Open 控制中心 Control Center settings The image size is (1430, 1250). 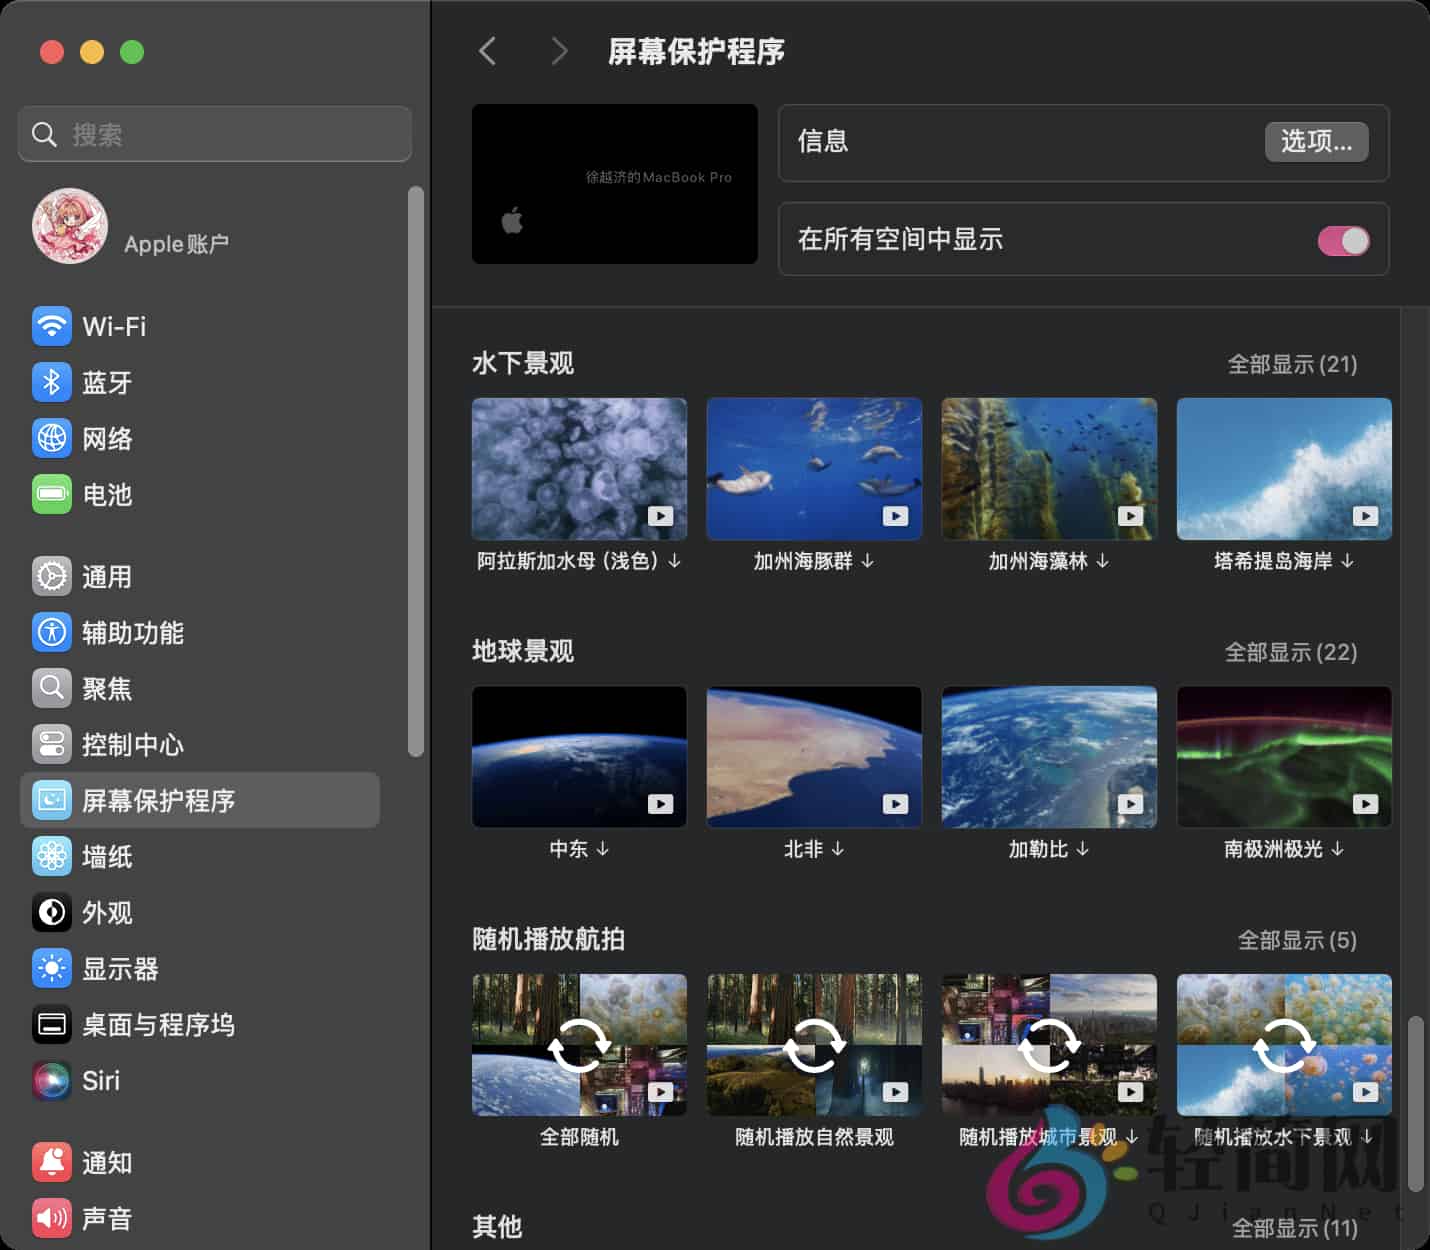tap(133, 744)
